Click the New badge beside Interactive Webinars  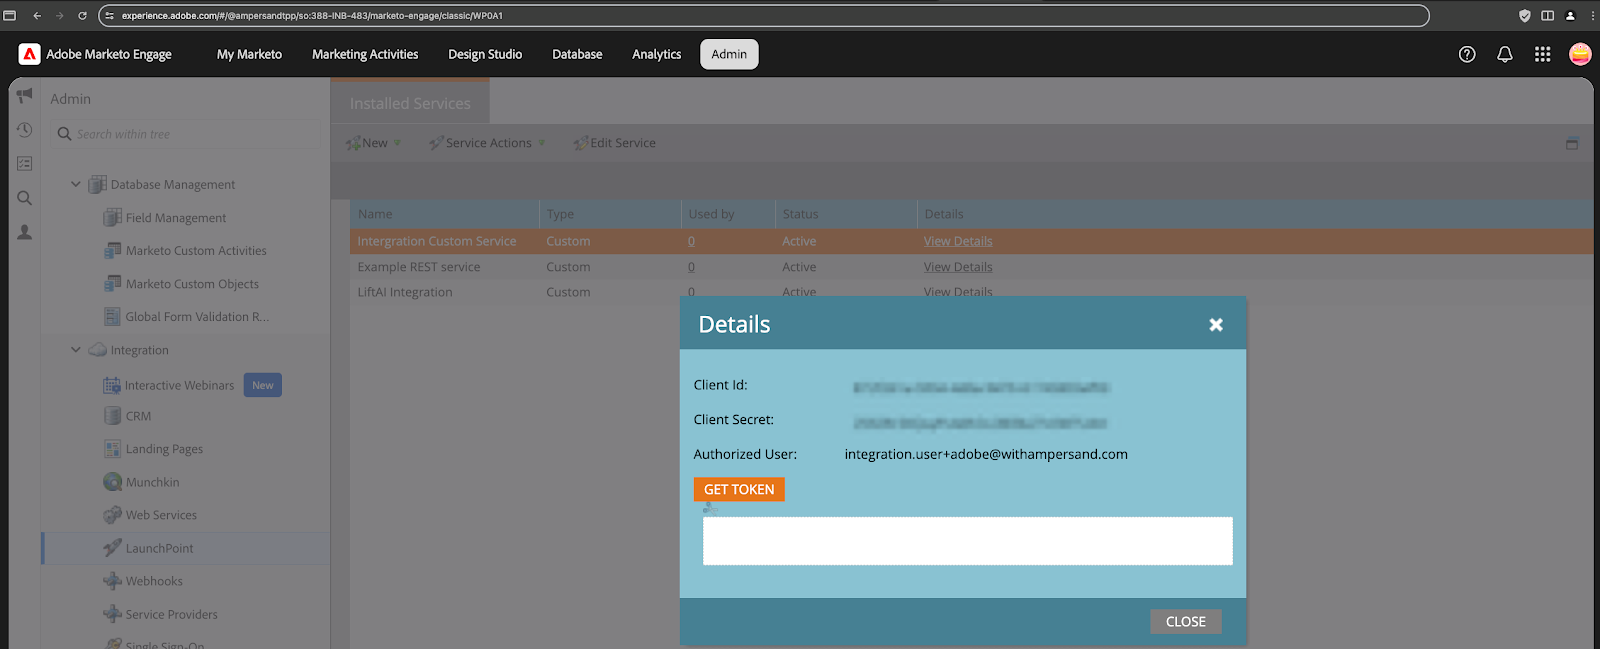[263, 385]
